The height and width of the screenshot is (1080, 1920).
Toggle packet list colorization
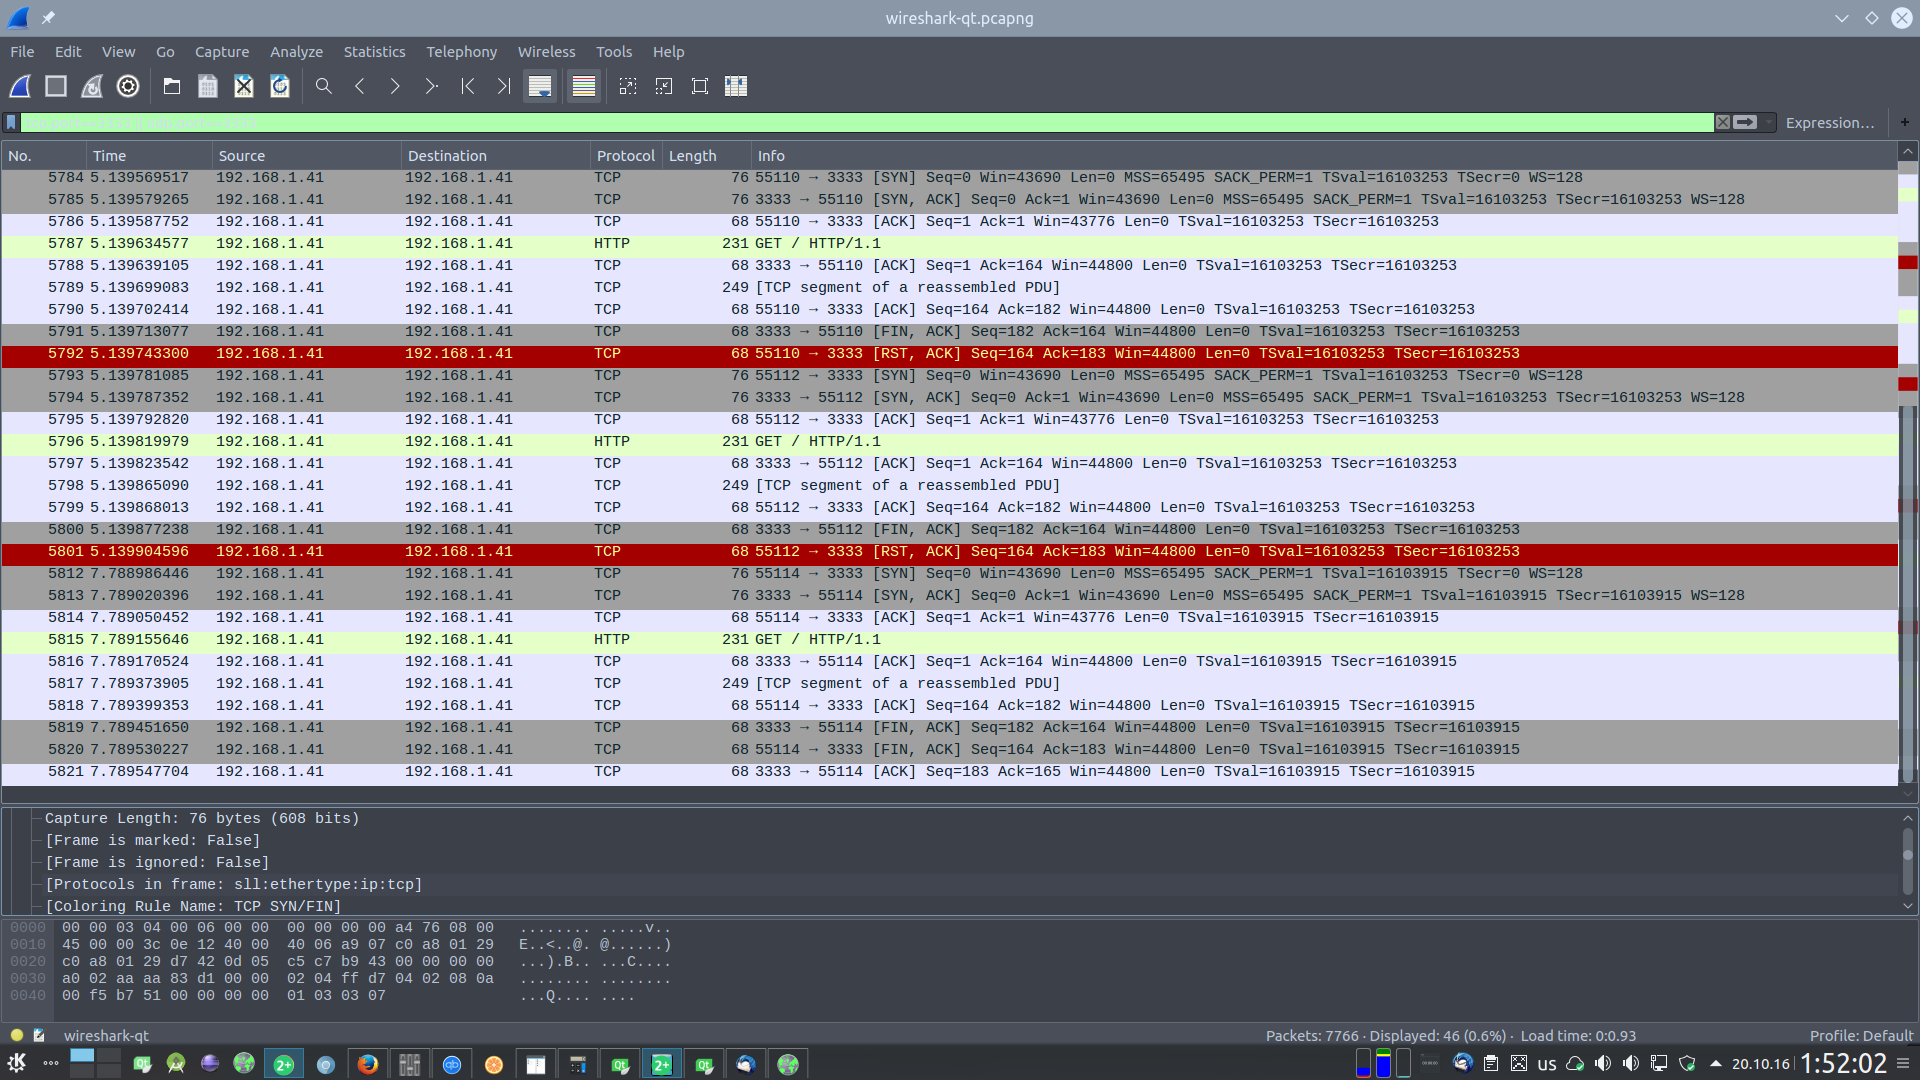584,87
